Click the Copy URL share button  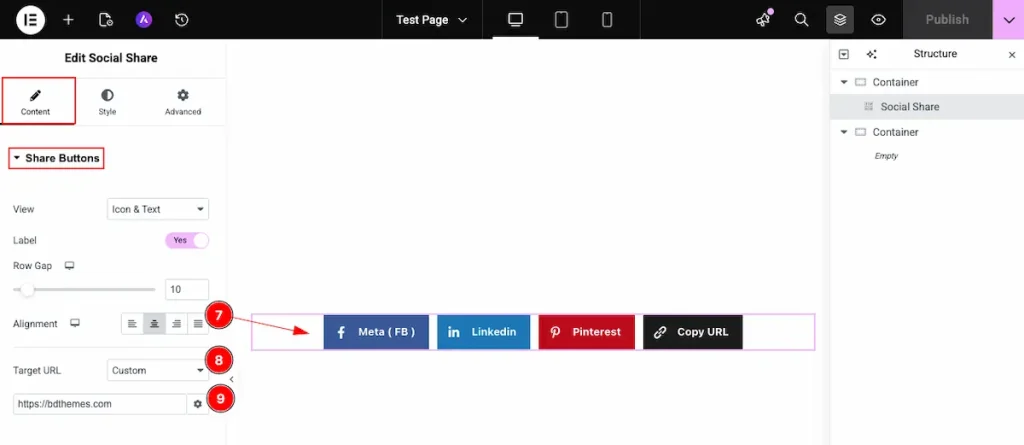pos(693,332)
